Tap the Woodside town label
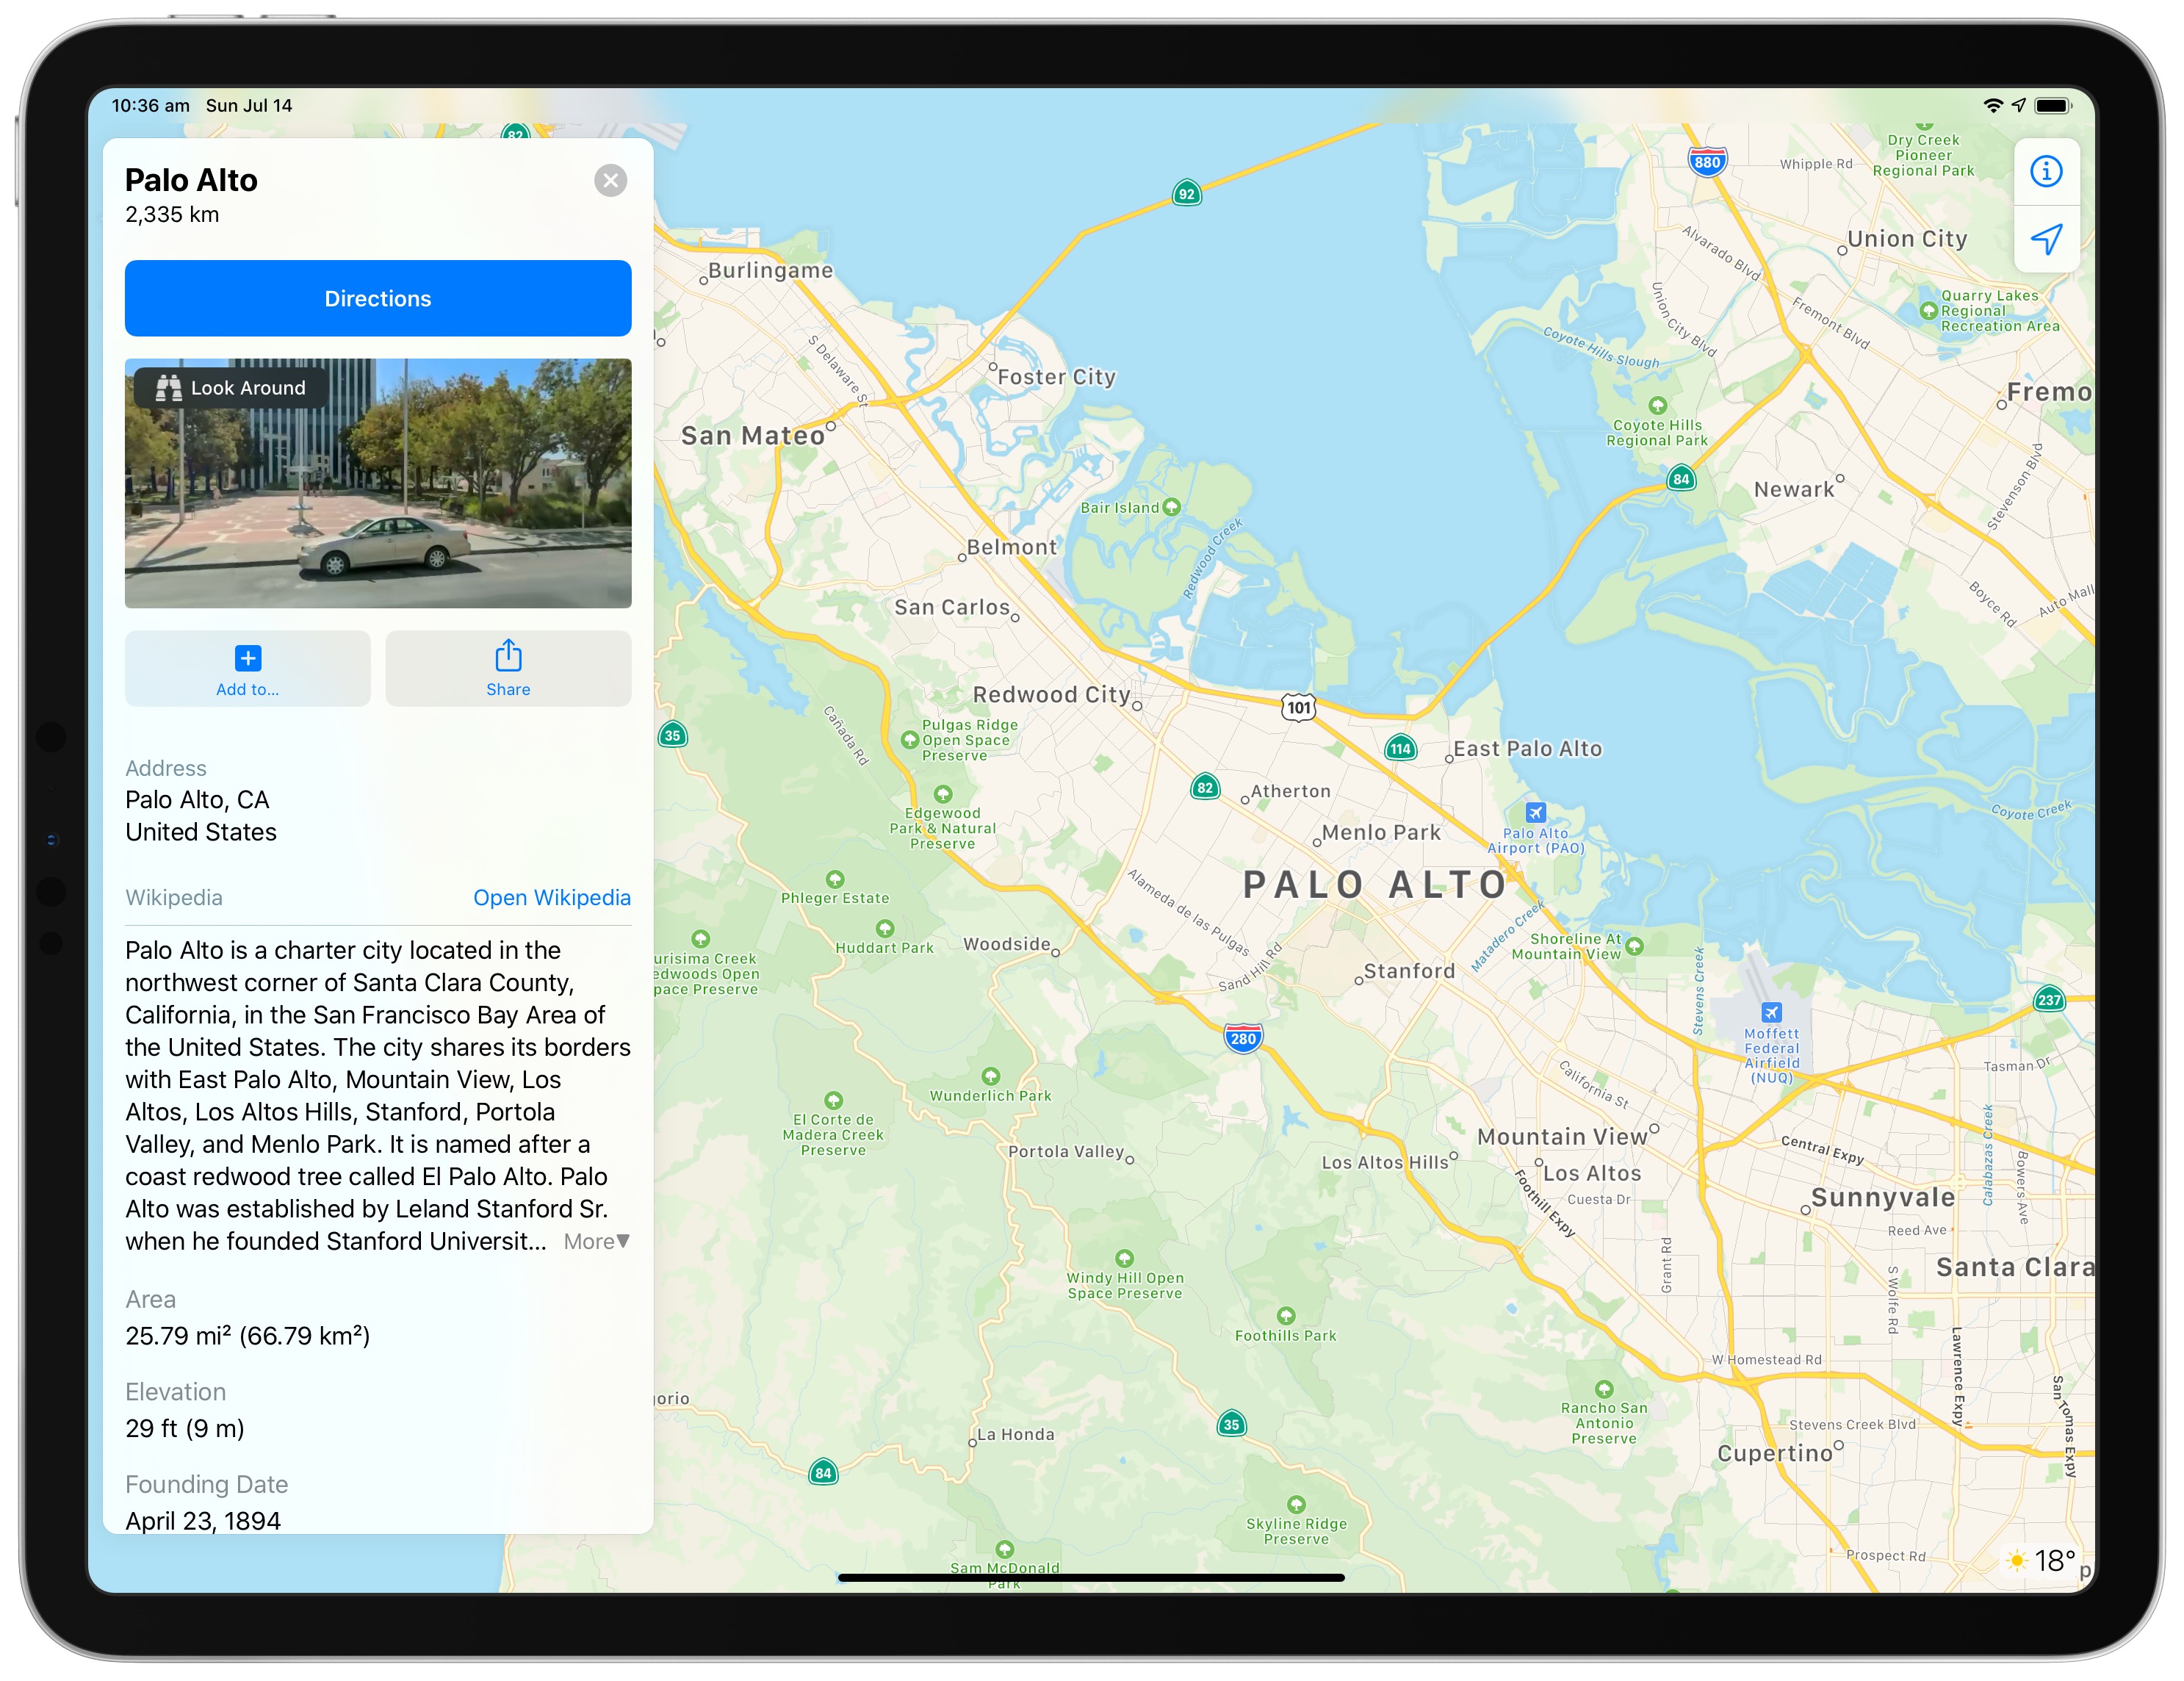The image size is (2184, 1681). point(1006,944)
